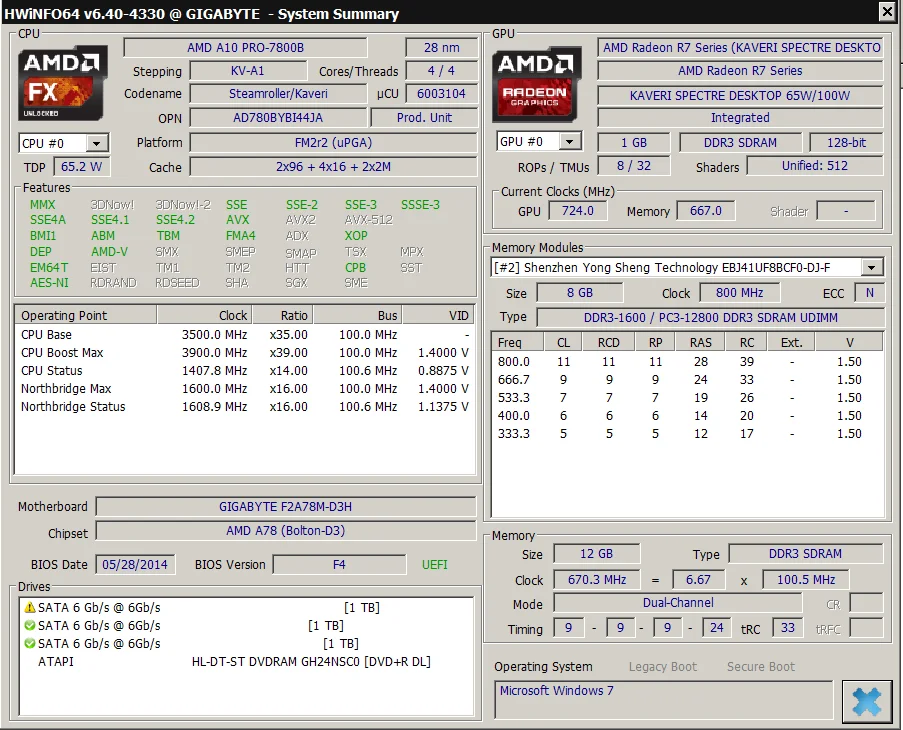Click the 8 / 32 ROPs/TMUs value
This screenshot has height=730, width=903.
634,166
